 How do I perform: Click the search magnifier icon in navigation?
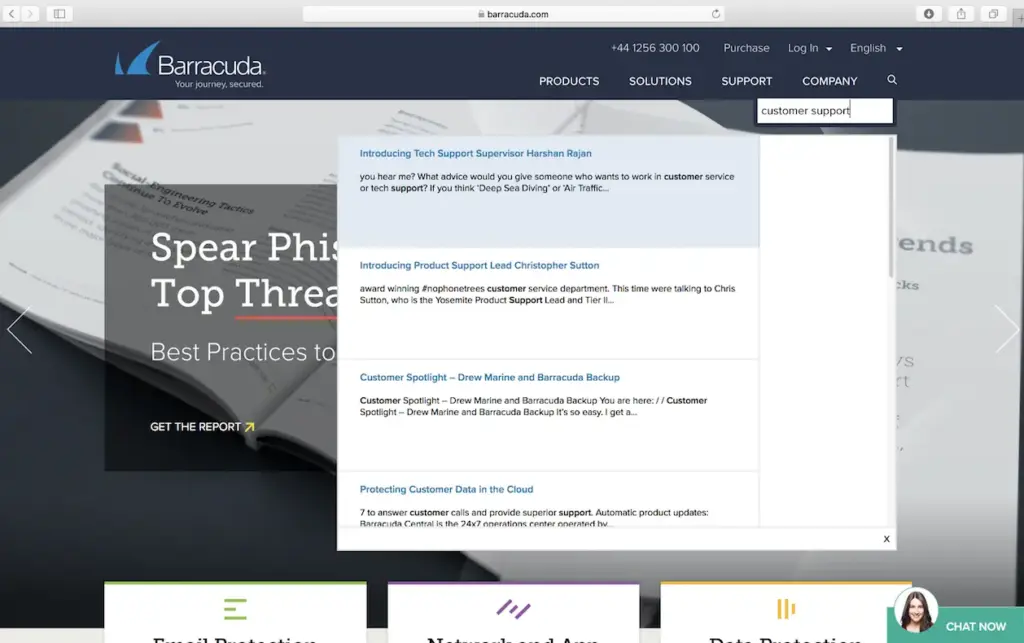[892, 80]
